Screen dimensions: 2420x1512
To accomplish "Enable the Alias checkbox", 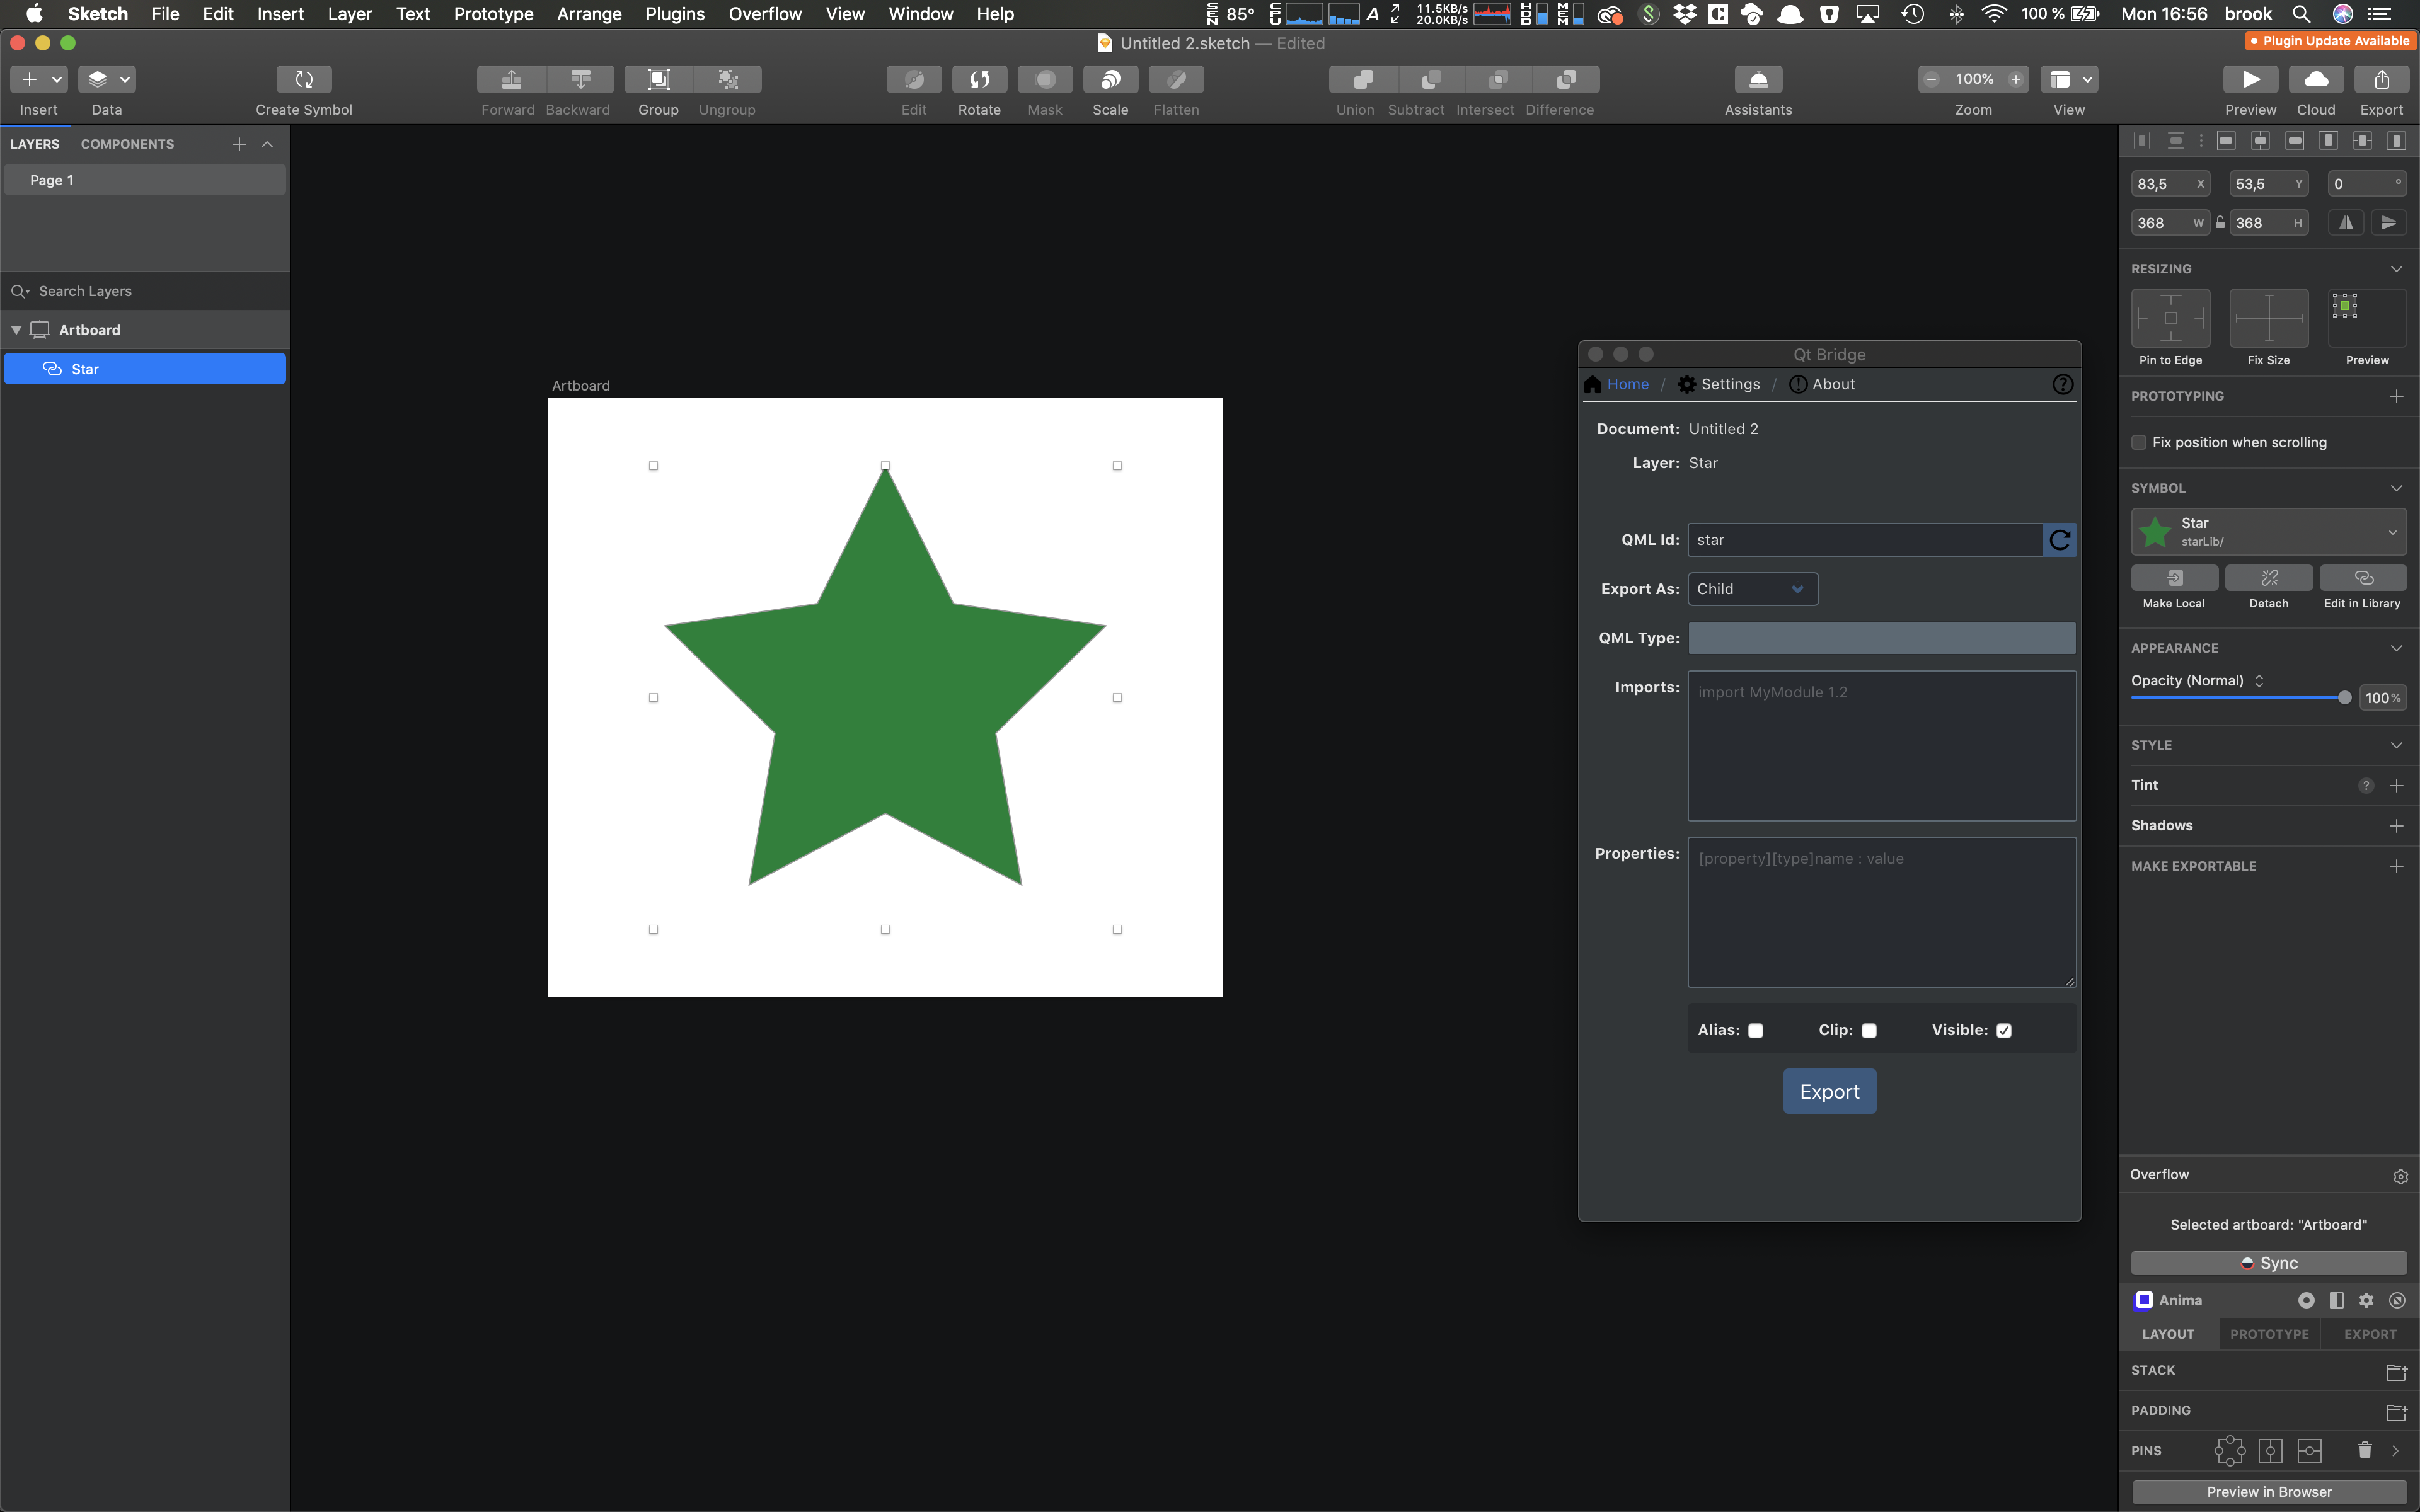I will coord(1756,1031).
